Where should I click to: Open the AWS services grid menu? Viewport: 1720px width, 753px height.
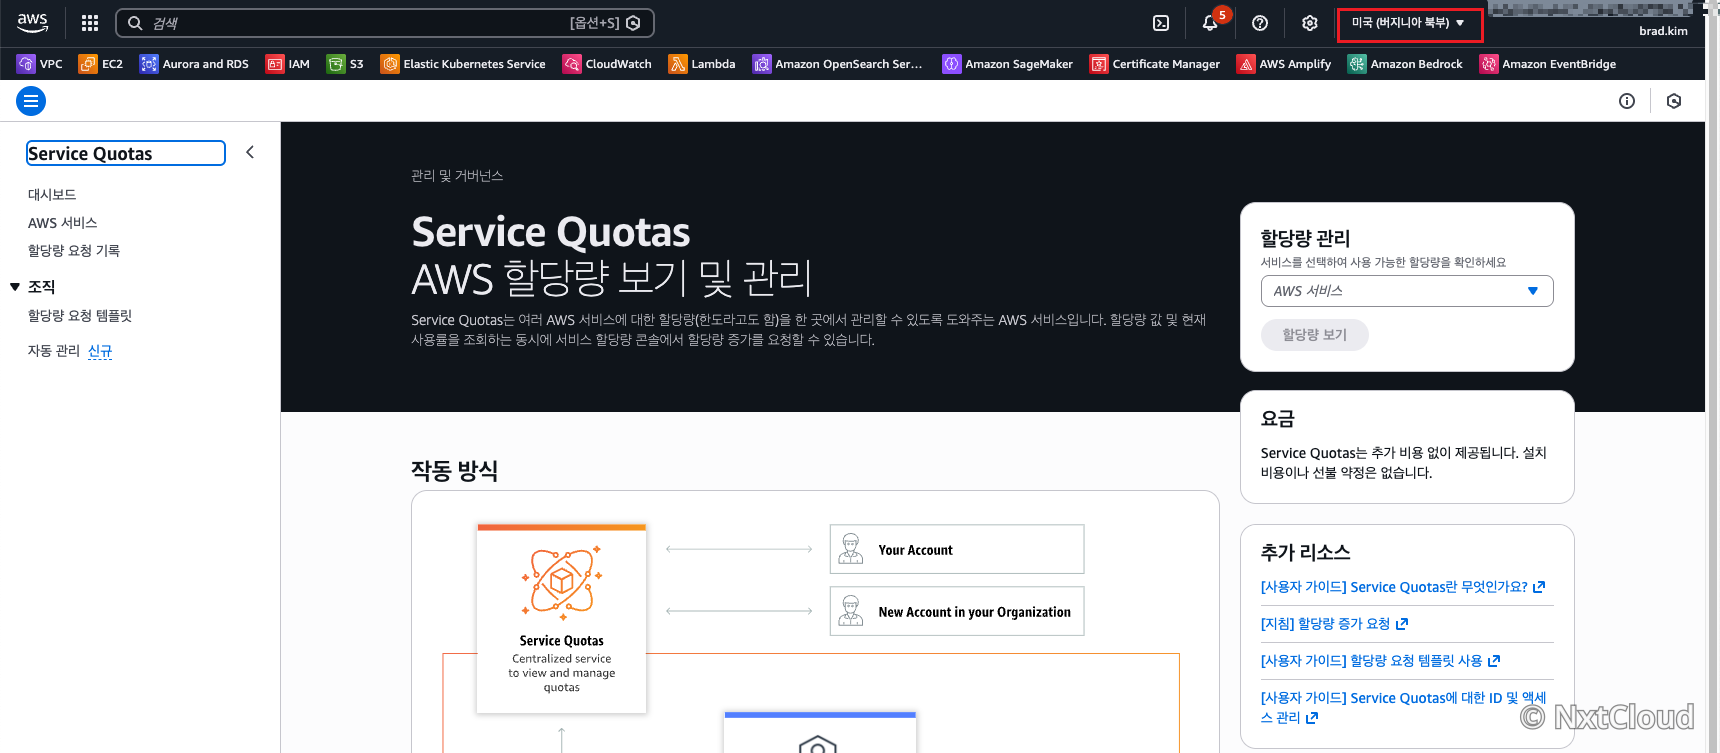pyautogui.click(x=90, y=23)
